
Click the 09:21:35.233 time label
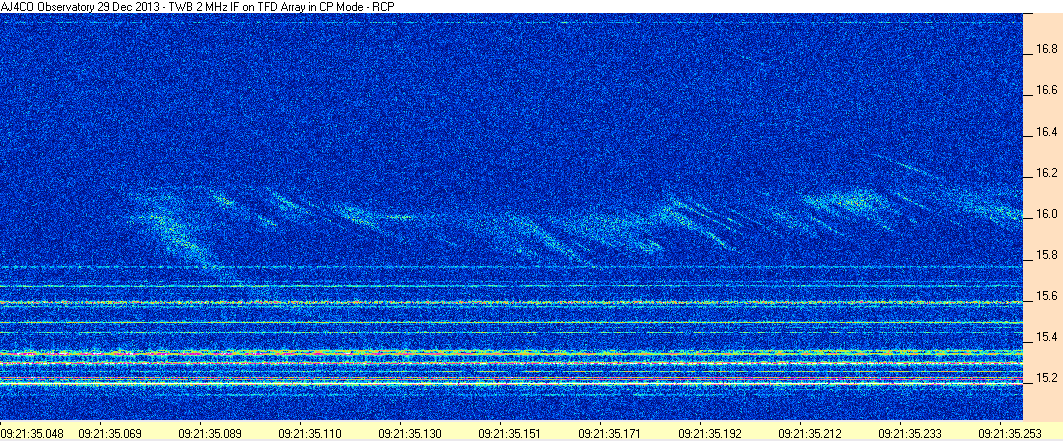pos(910,432)
